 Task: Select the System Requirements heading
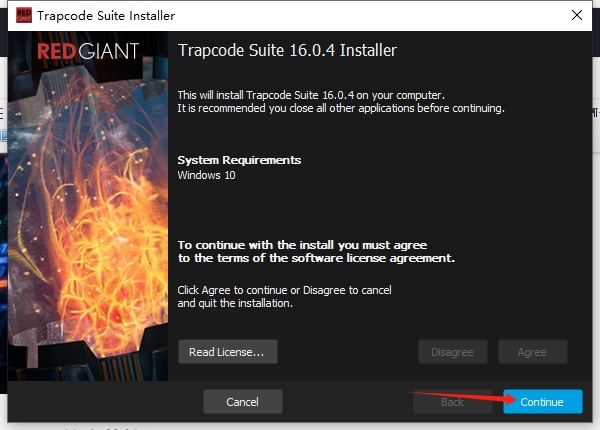239,160
